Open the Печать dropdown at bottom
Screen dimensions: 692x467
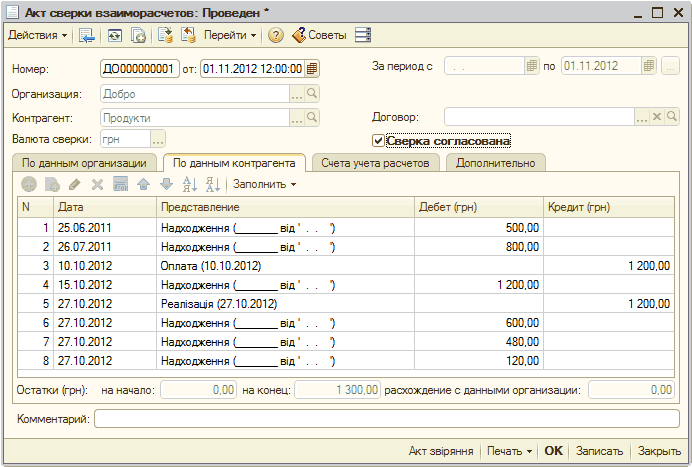coord(509,451)
